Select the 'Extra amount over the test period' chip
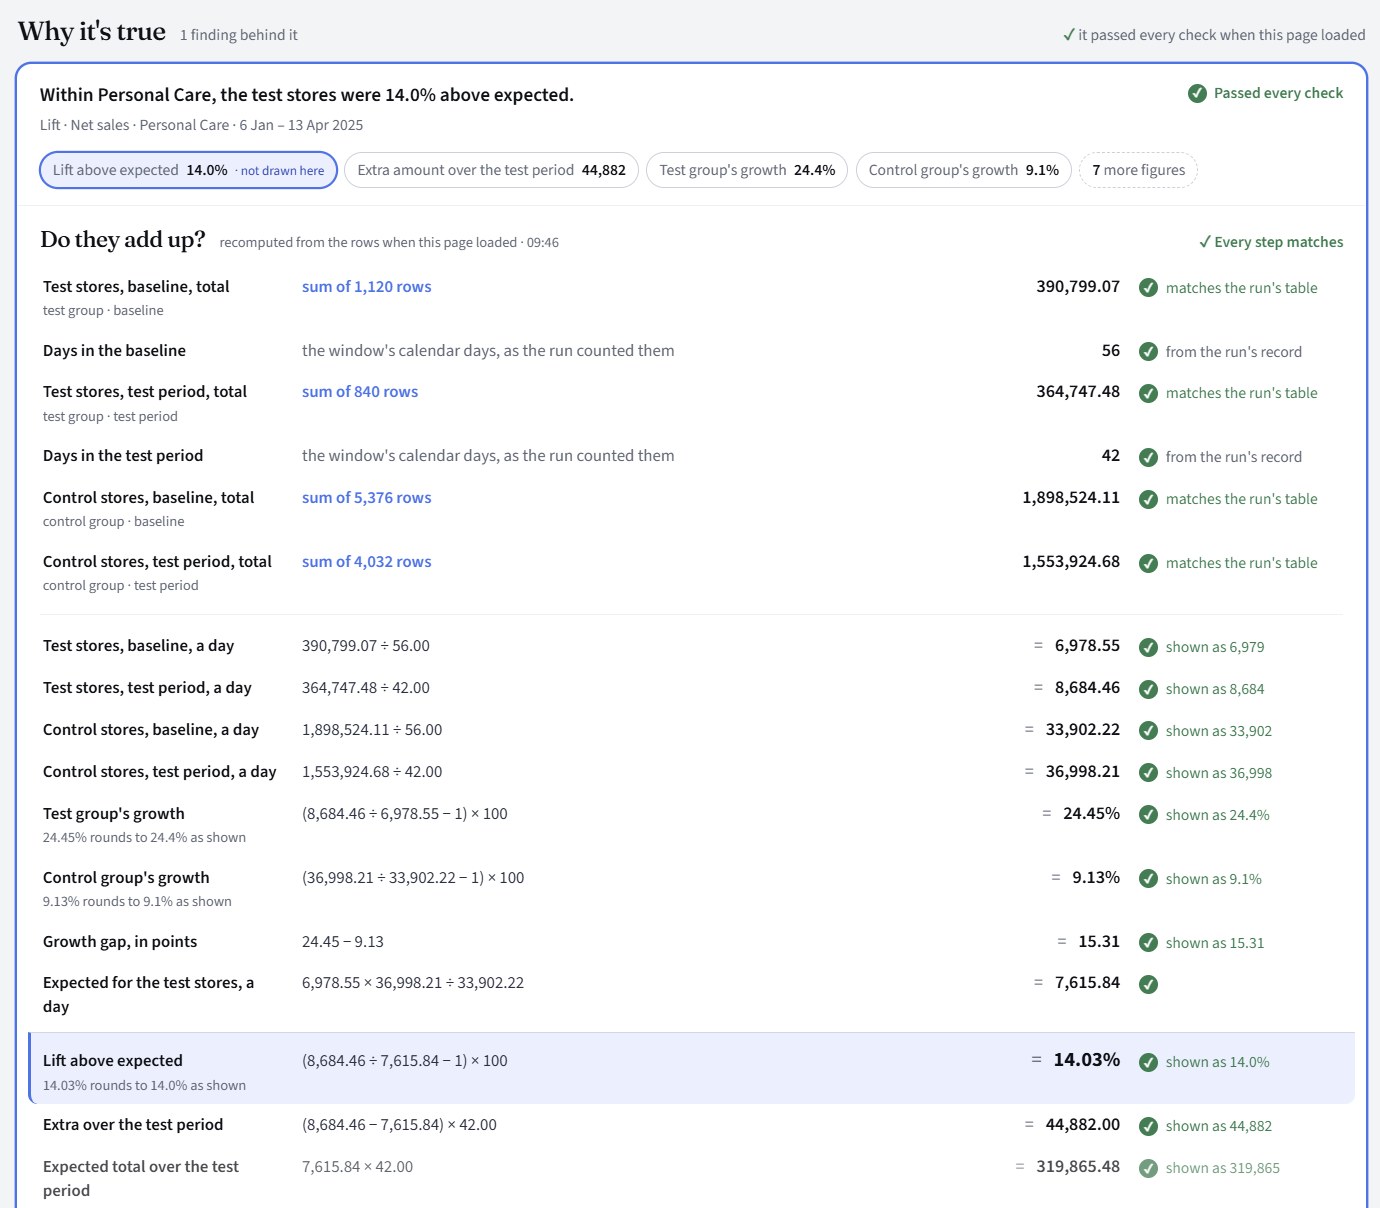The image size is (1380, 1208). pyautogui.click(x=491, y=170)
